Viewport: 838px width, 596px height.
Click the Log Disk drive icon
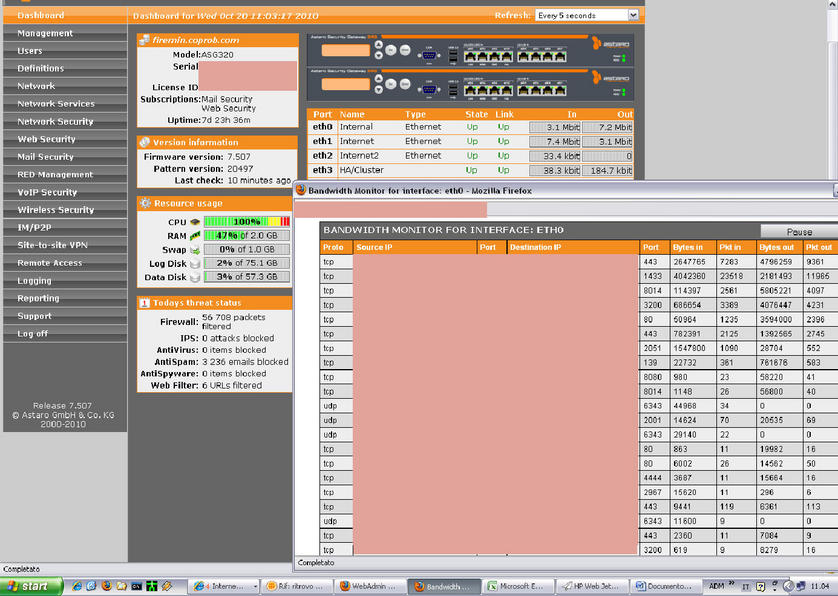point(195,264)
